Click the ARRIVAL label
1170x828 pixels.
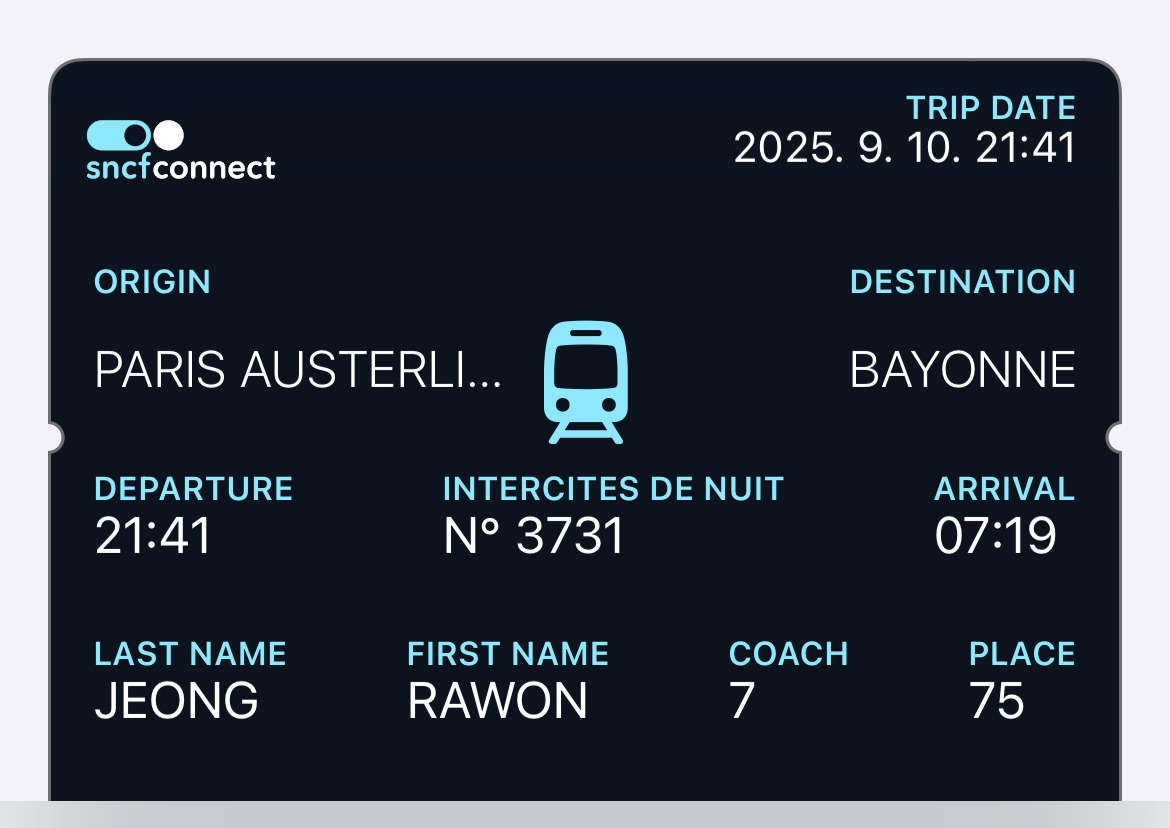click(1004, 489)
